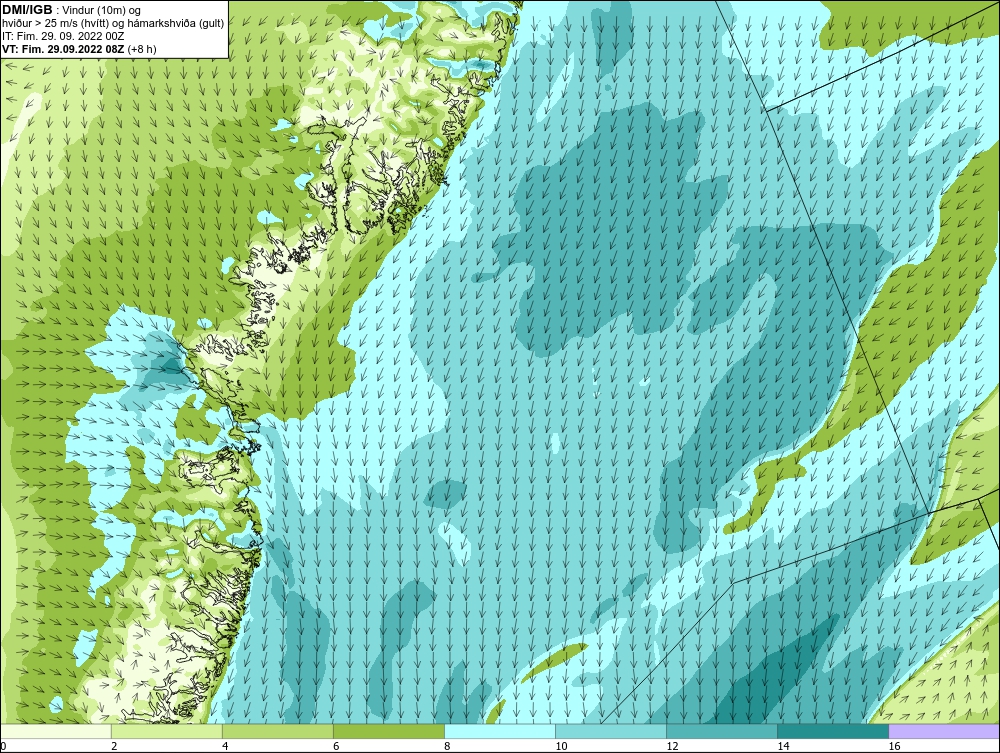Pick the light green legend swatch for 2–4 m/s
Image resolution: width=1000 pixels, height=753 pixels.
pos(166,731)
